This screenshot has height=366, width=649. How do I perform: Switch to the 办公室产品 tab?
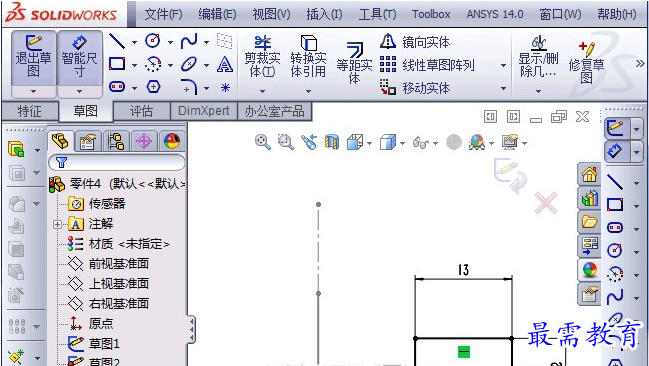[274, 111]
